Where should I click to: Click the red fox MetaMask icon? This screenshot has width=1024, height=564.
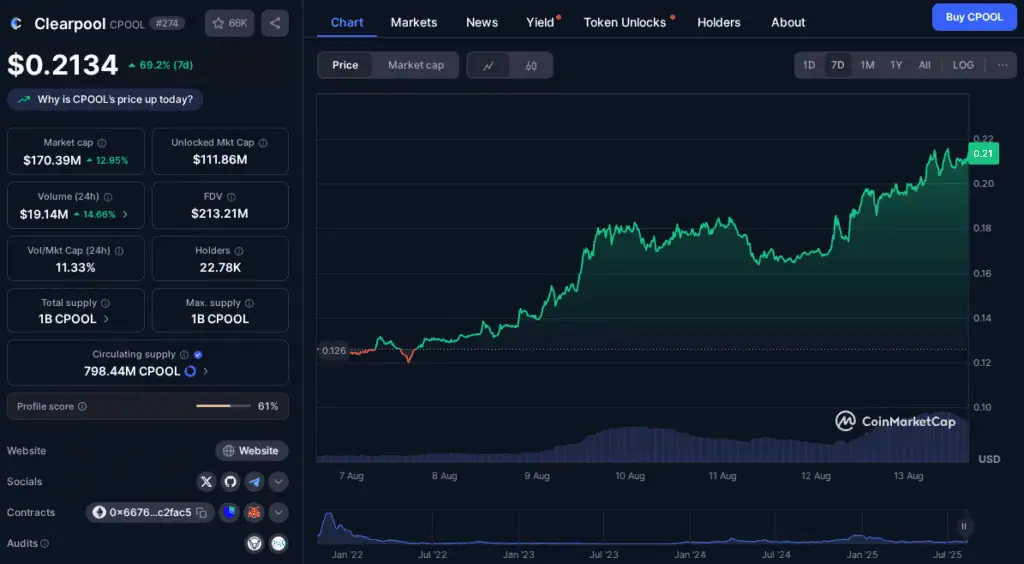tap(254, 512)
